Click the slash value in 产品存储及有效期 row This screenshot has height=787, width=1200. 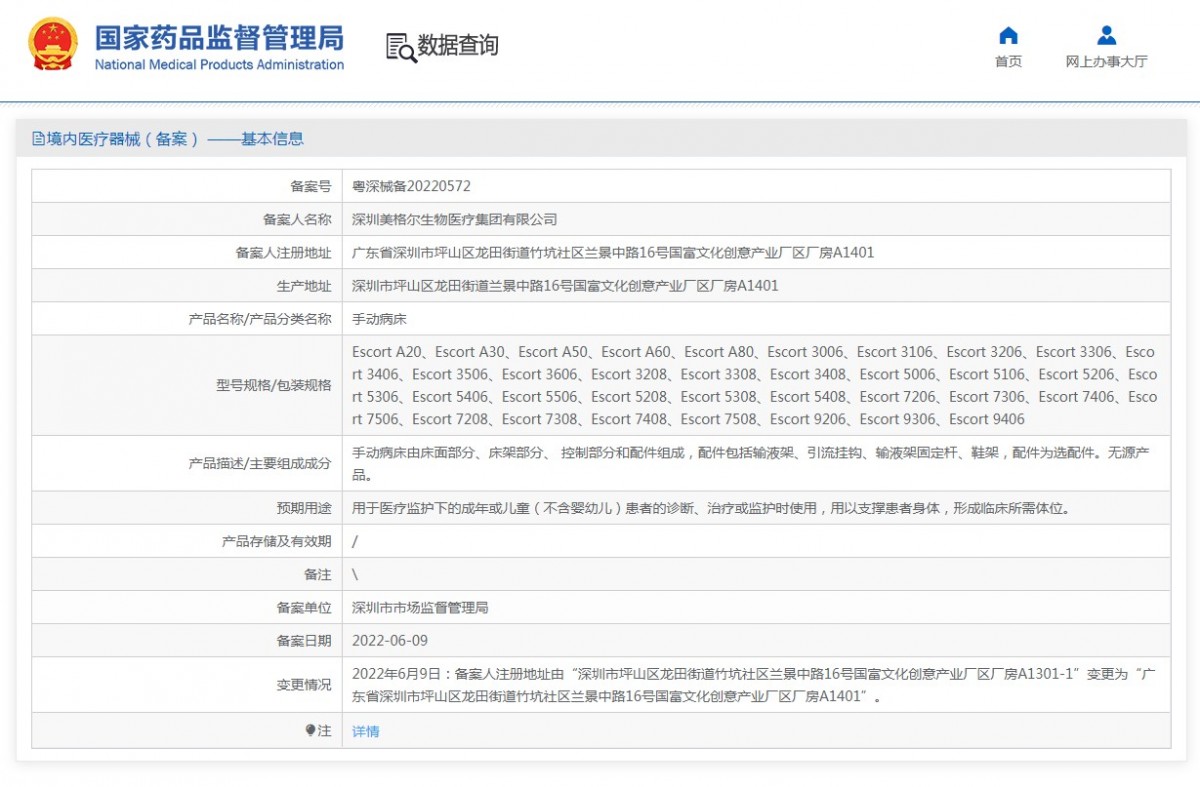coord(355,541)
